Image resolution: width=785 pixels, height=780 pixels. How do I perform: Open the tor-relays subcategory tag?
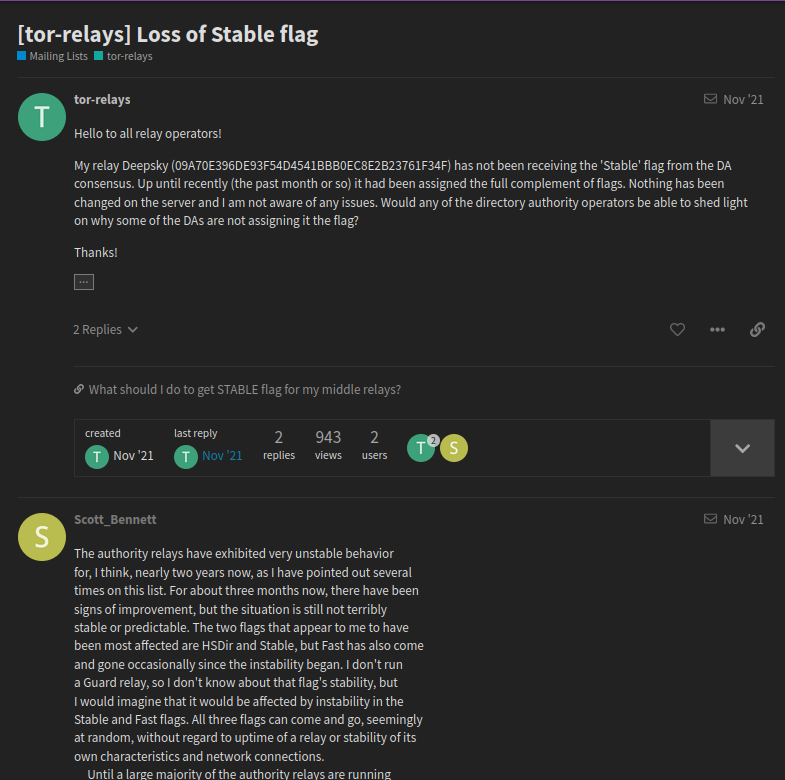129,57
